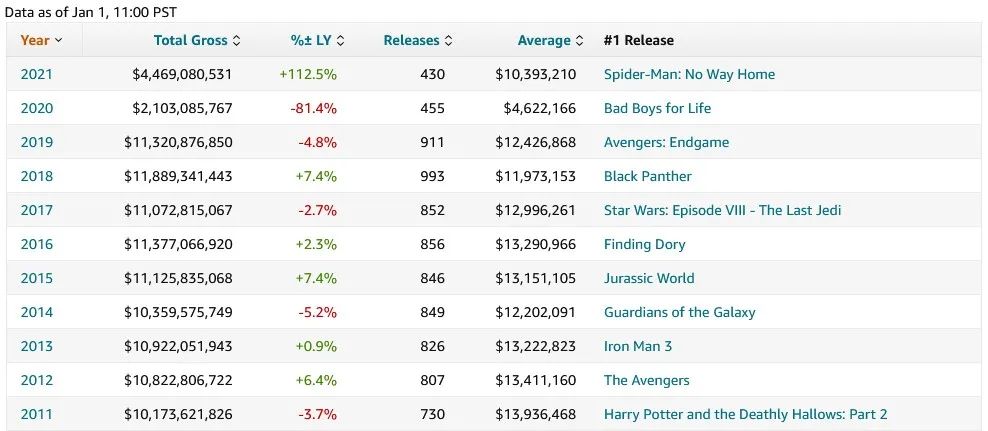Open the 2020 year link

(36, 108)
